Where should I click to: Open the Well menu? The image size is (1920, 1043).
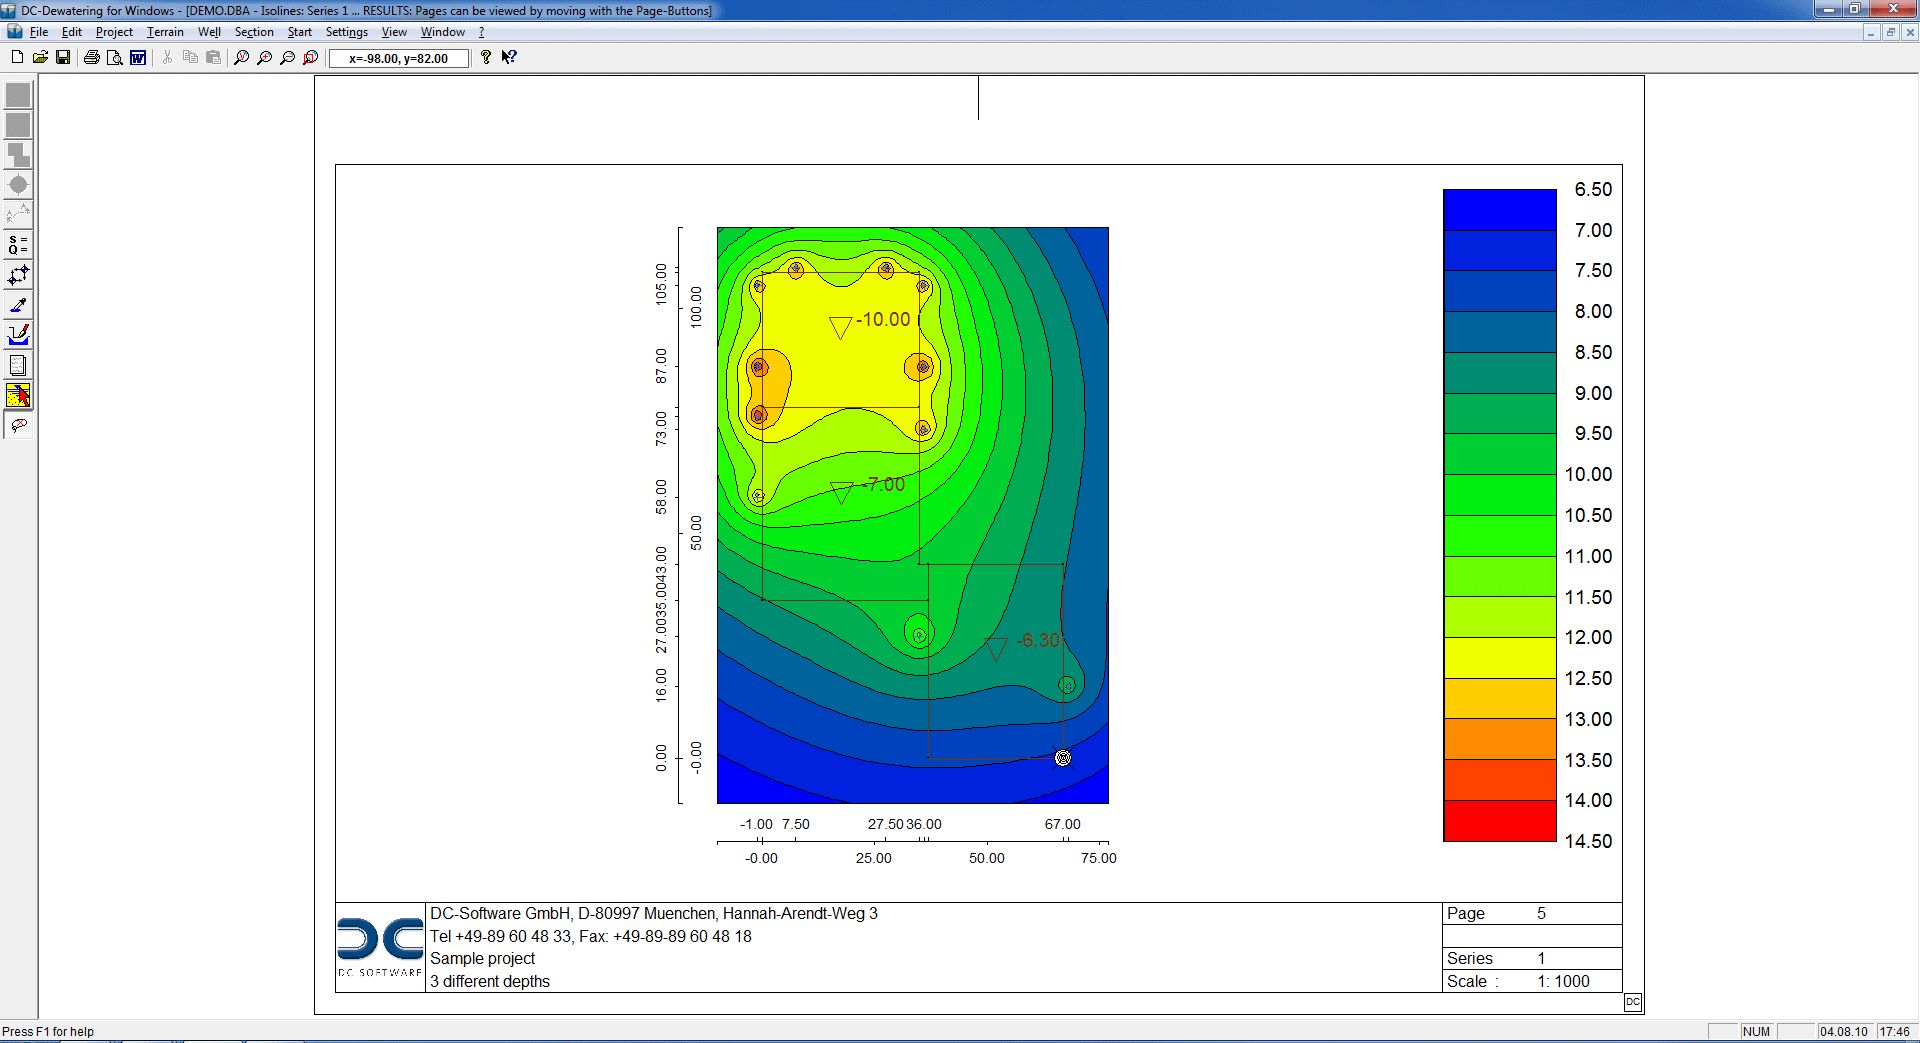[x=209, y=32]
